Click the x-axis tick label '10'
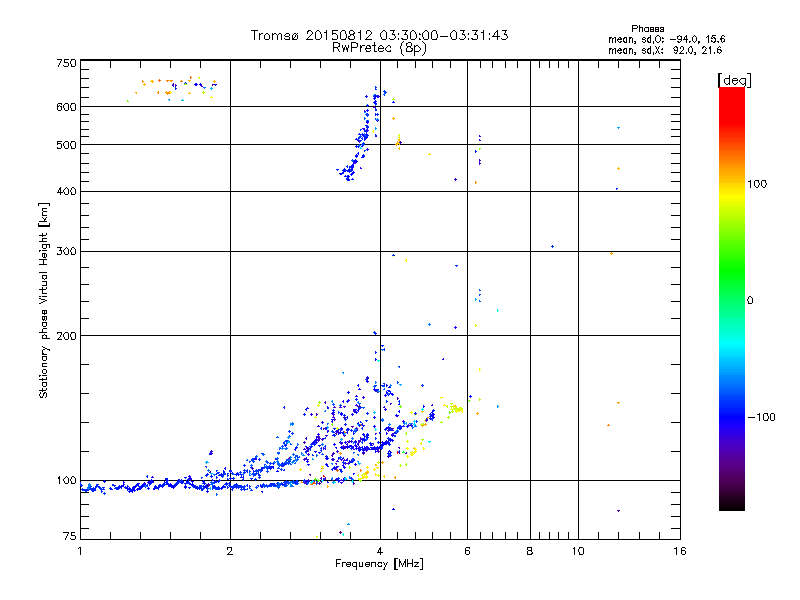 pyautogui.click(x=578, y=551)
